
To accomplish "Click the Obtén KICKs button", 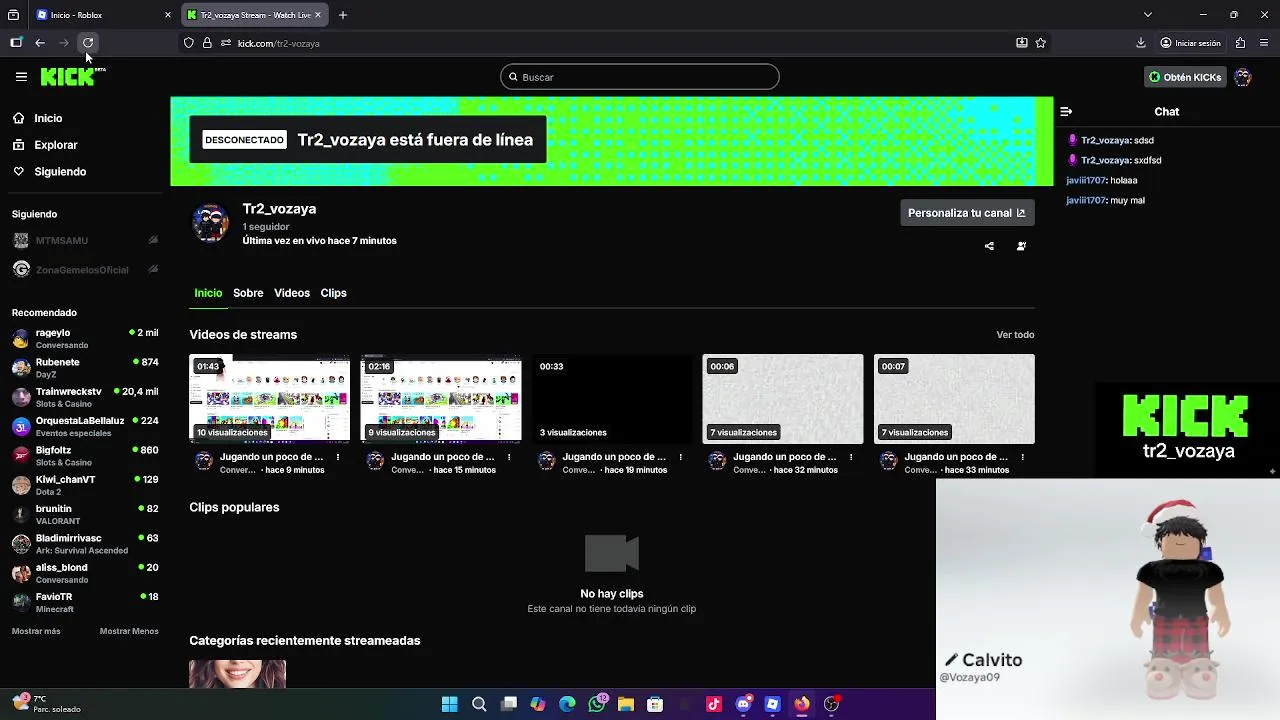I will [x=1185, y=77].
